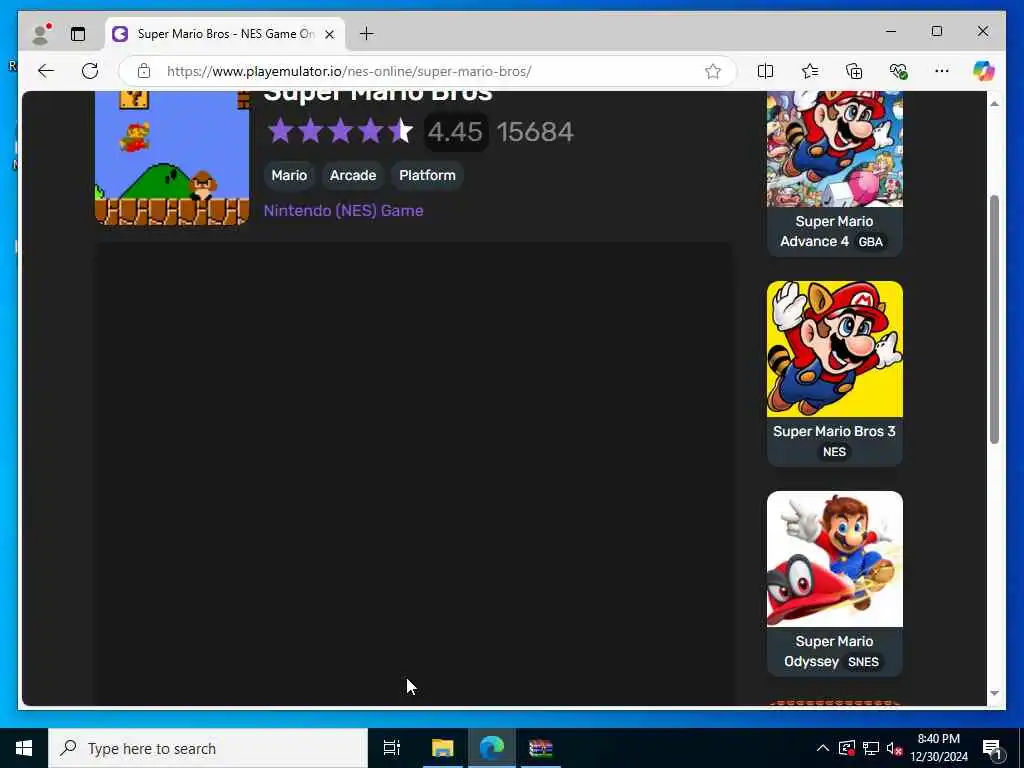
Task: Open network status tray icon
Action: 871,748
